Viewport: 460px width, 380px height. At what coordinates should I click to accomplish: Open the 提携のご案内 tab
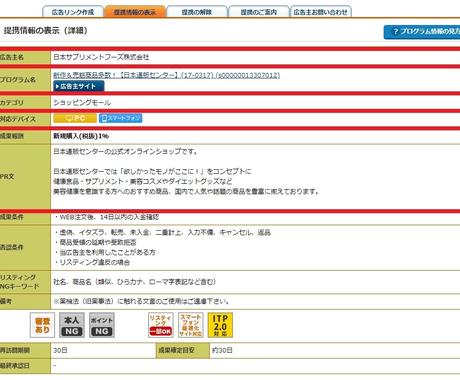click(x=259, y=12)
